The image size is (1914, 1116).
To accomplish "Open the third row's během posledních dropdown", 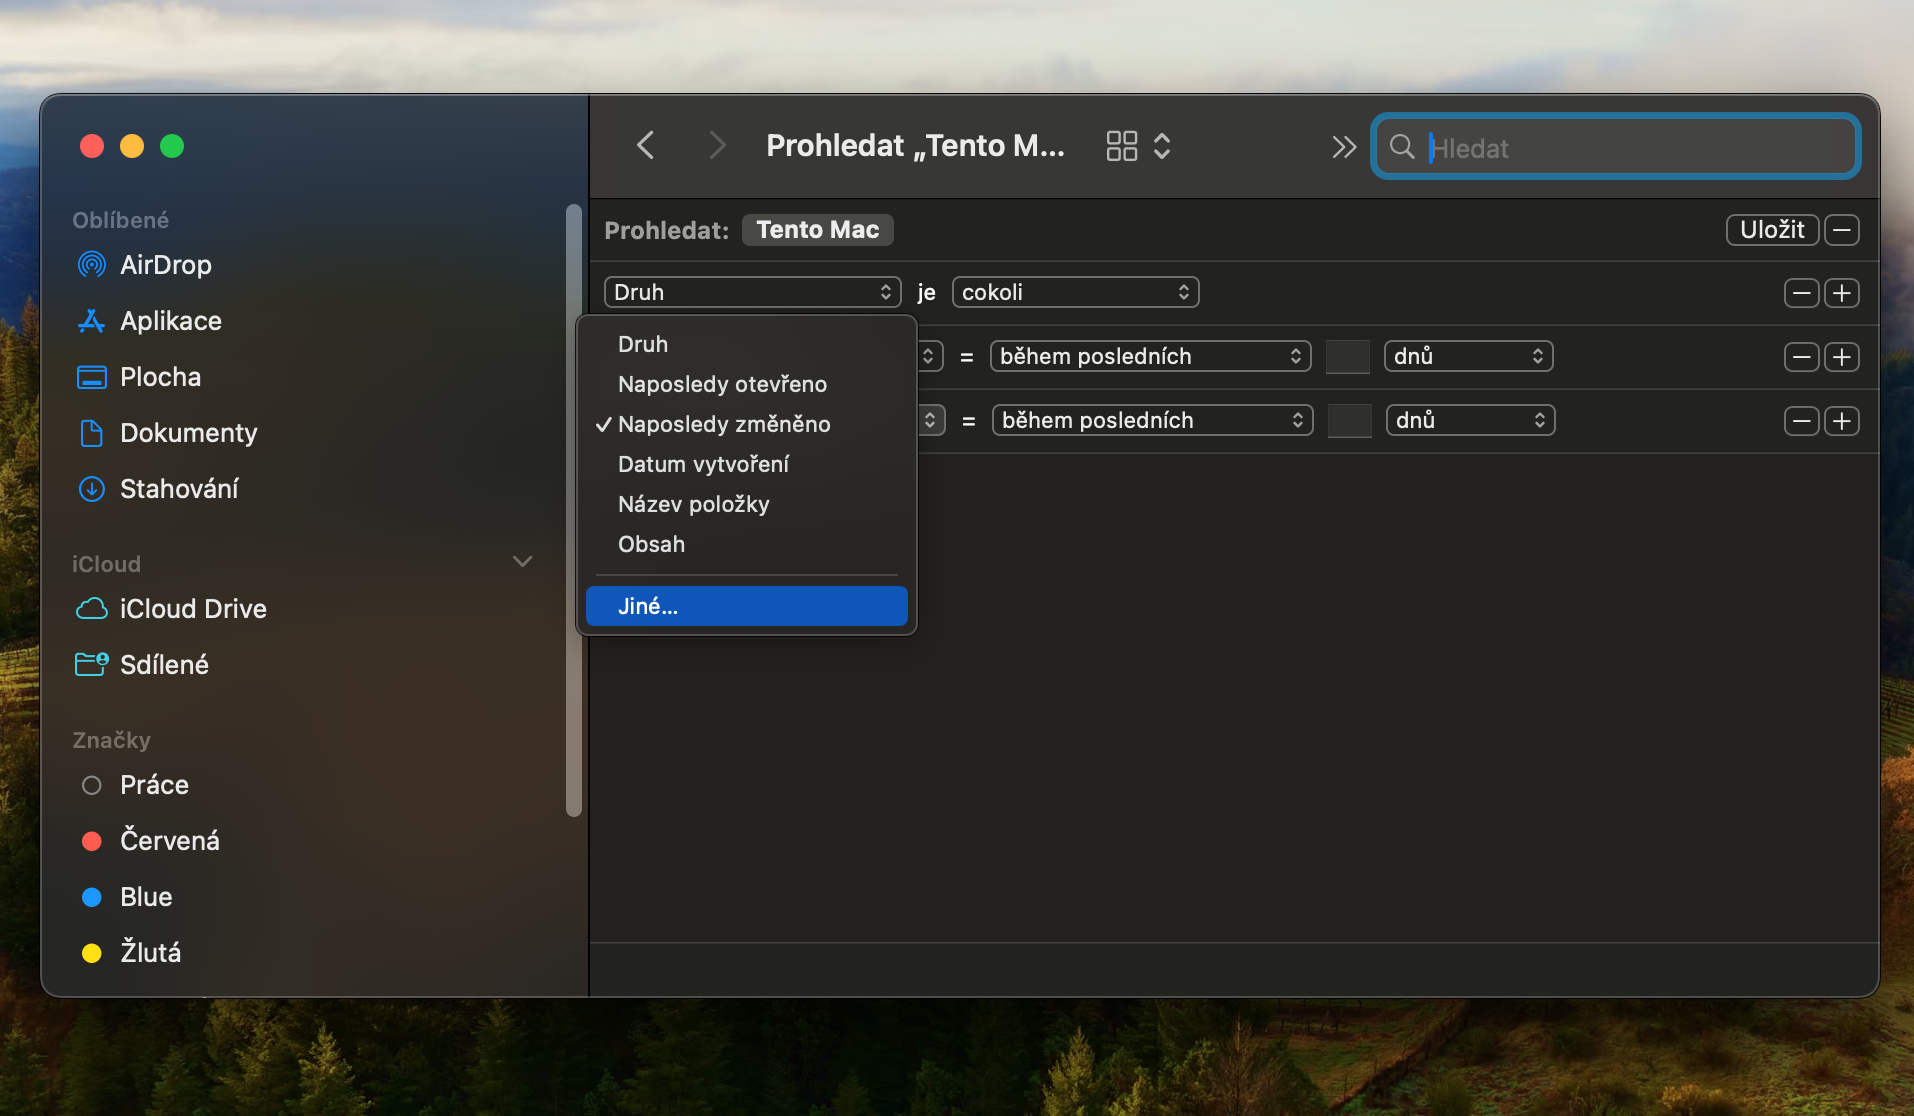I will tap(1153, 420).
